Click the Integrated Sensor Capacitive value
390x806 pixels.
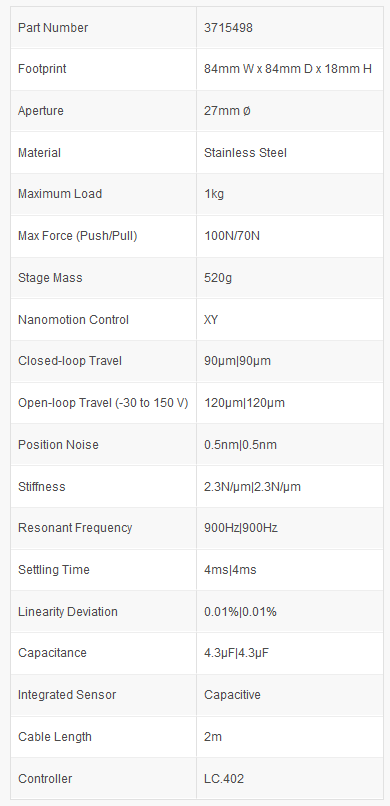(232, 695)
